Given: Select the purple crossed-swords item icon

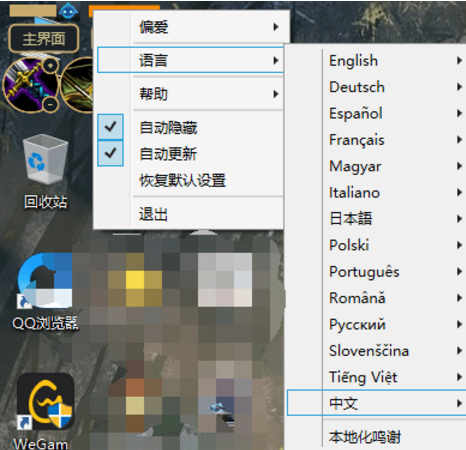Looking at the screenshot, I should pos(30,85).
